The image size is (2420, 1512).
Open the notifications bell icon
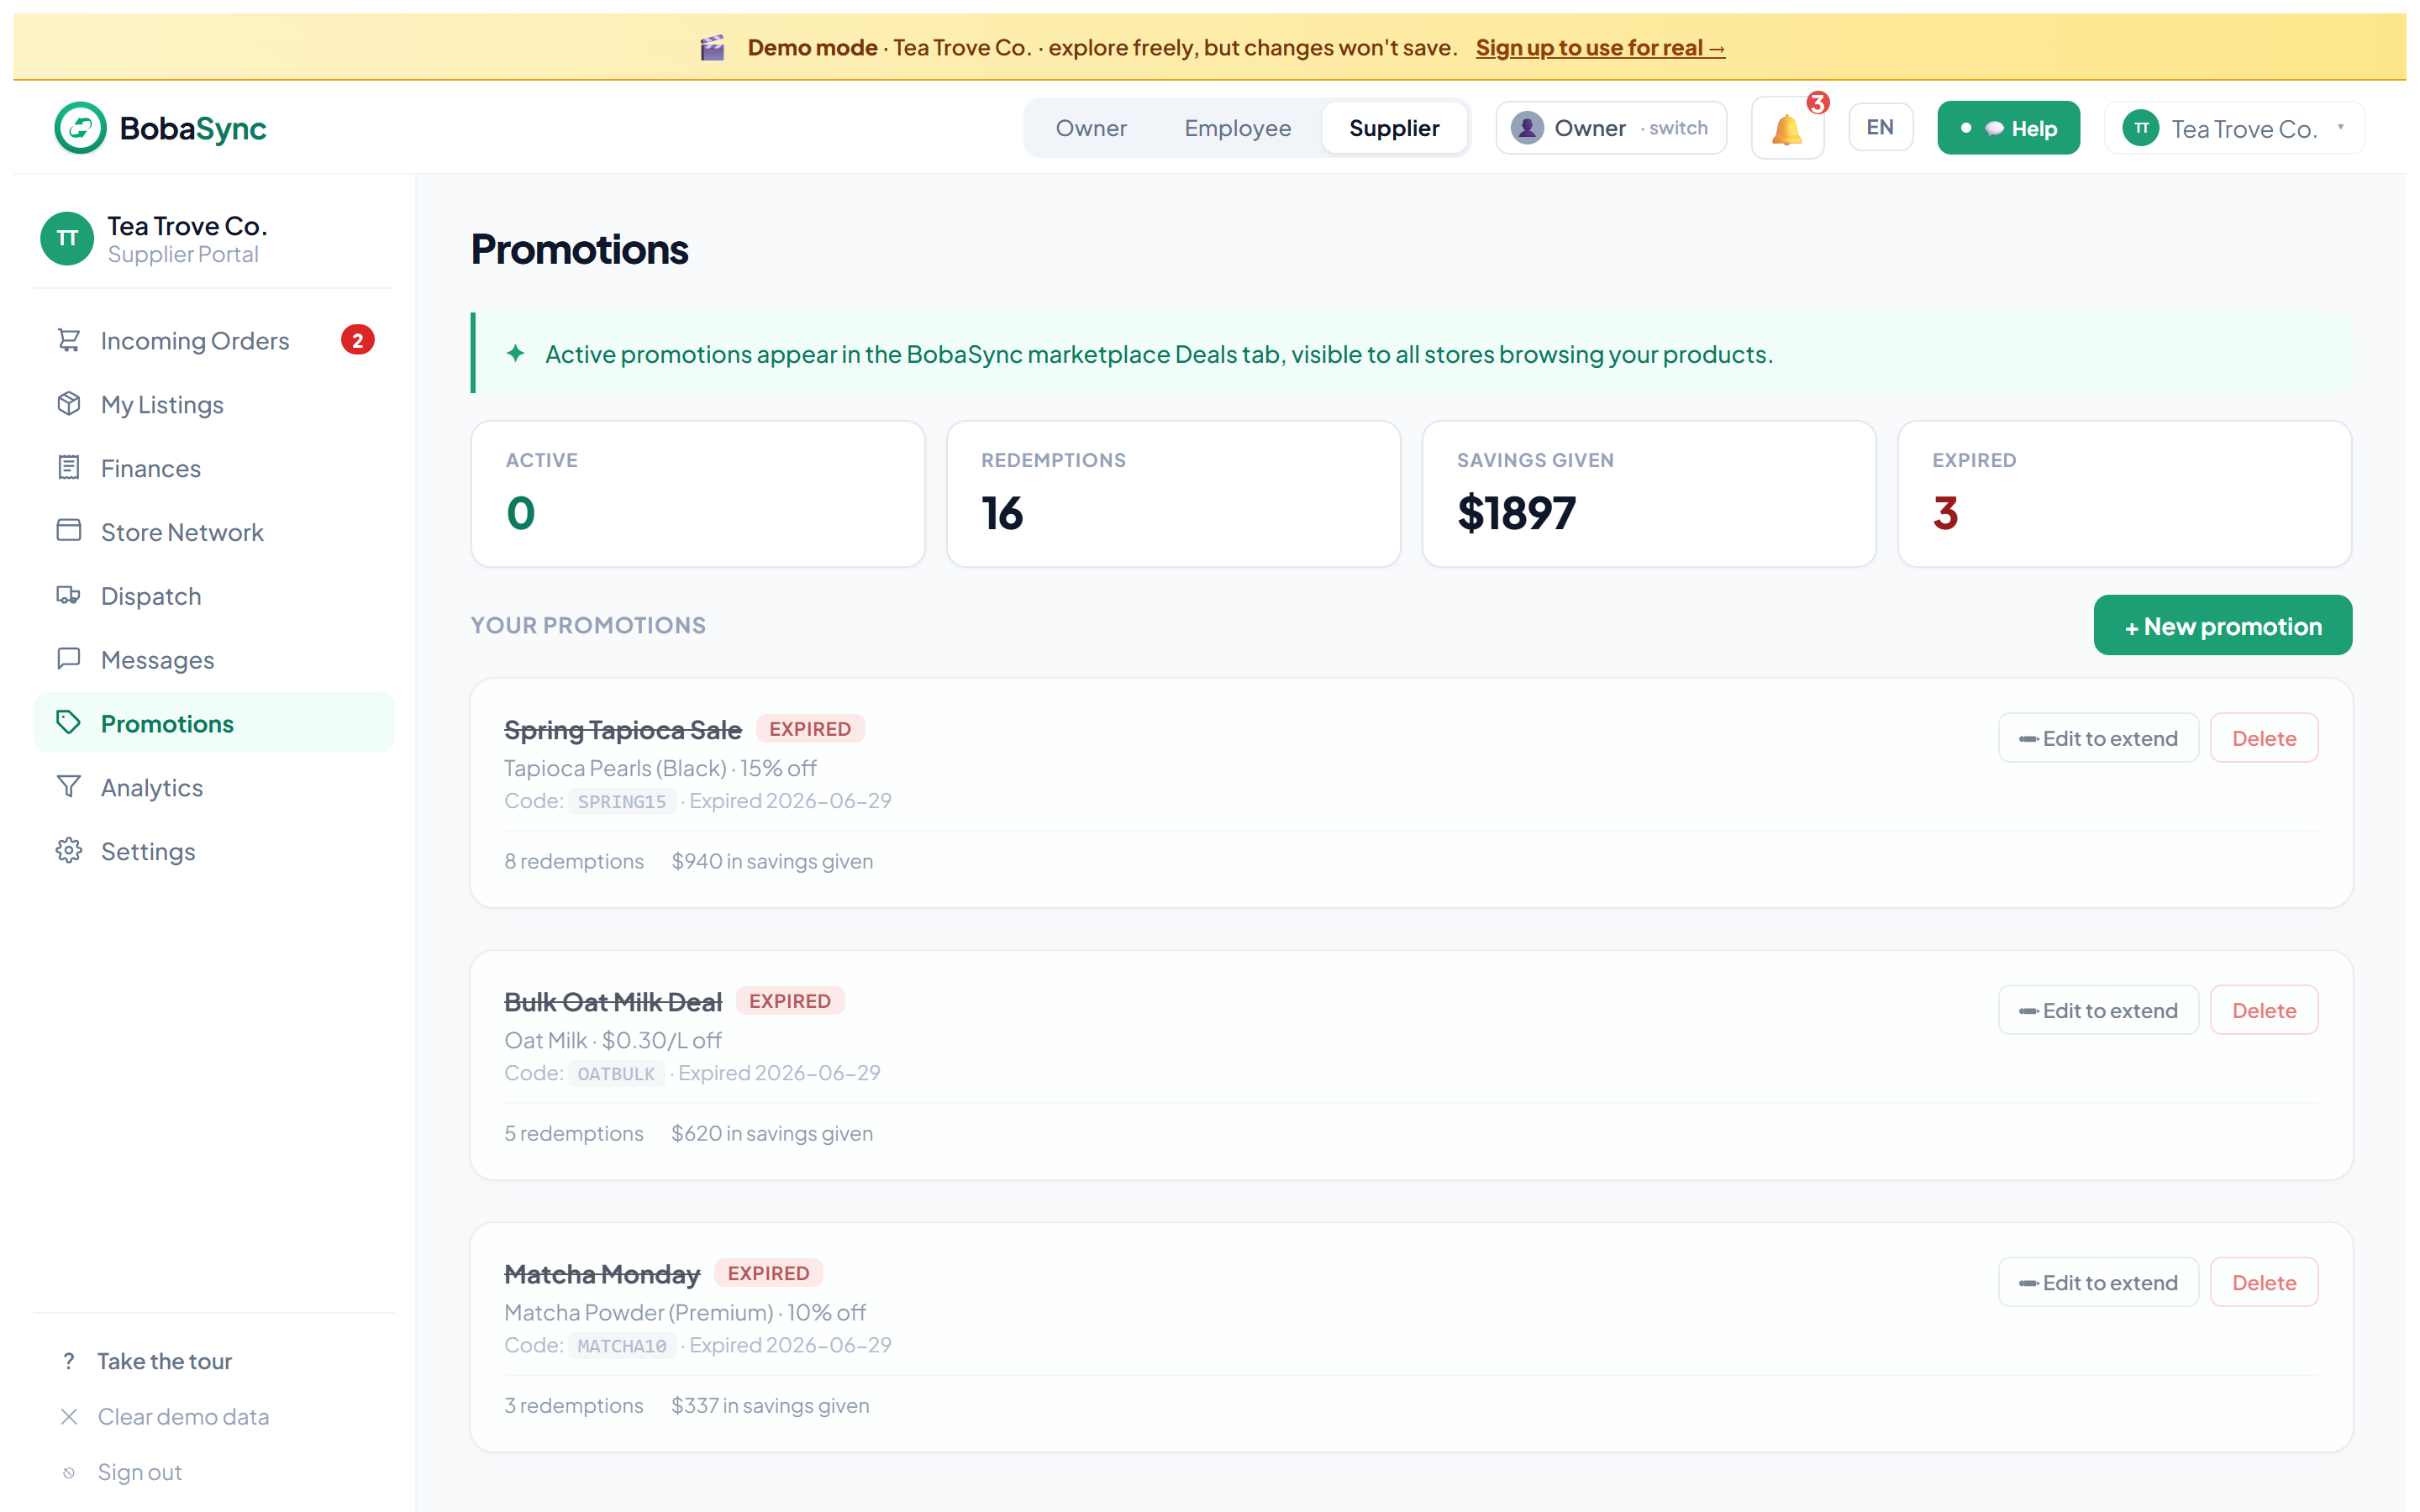pos(1787,128)
